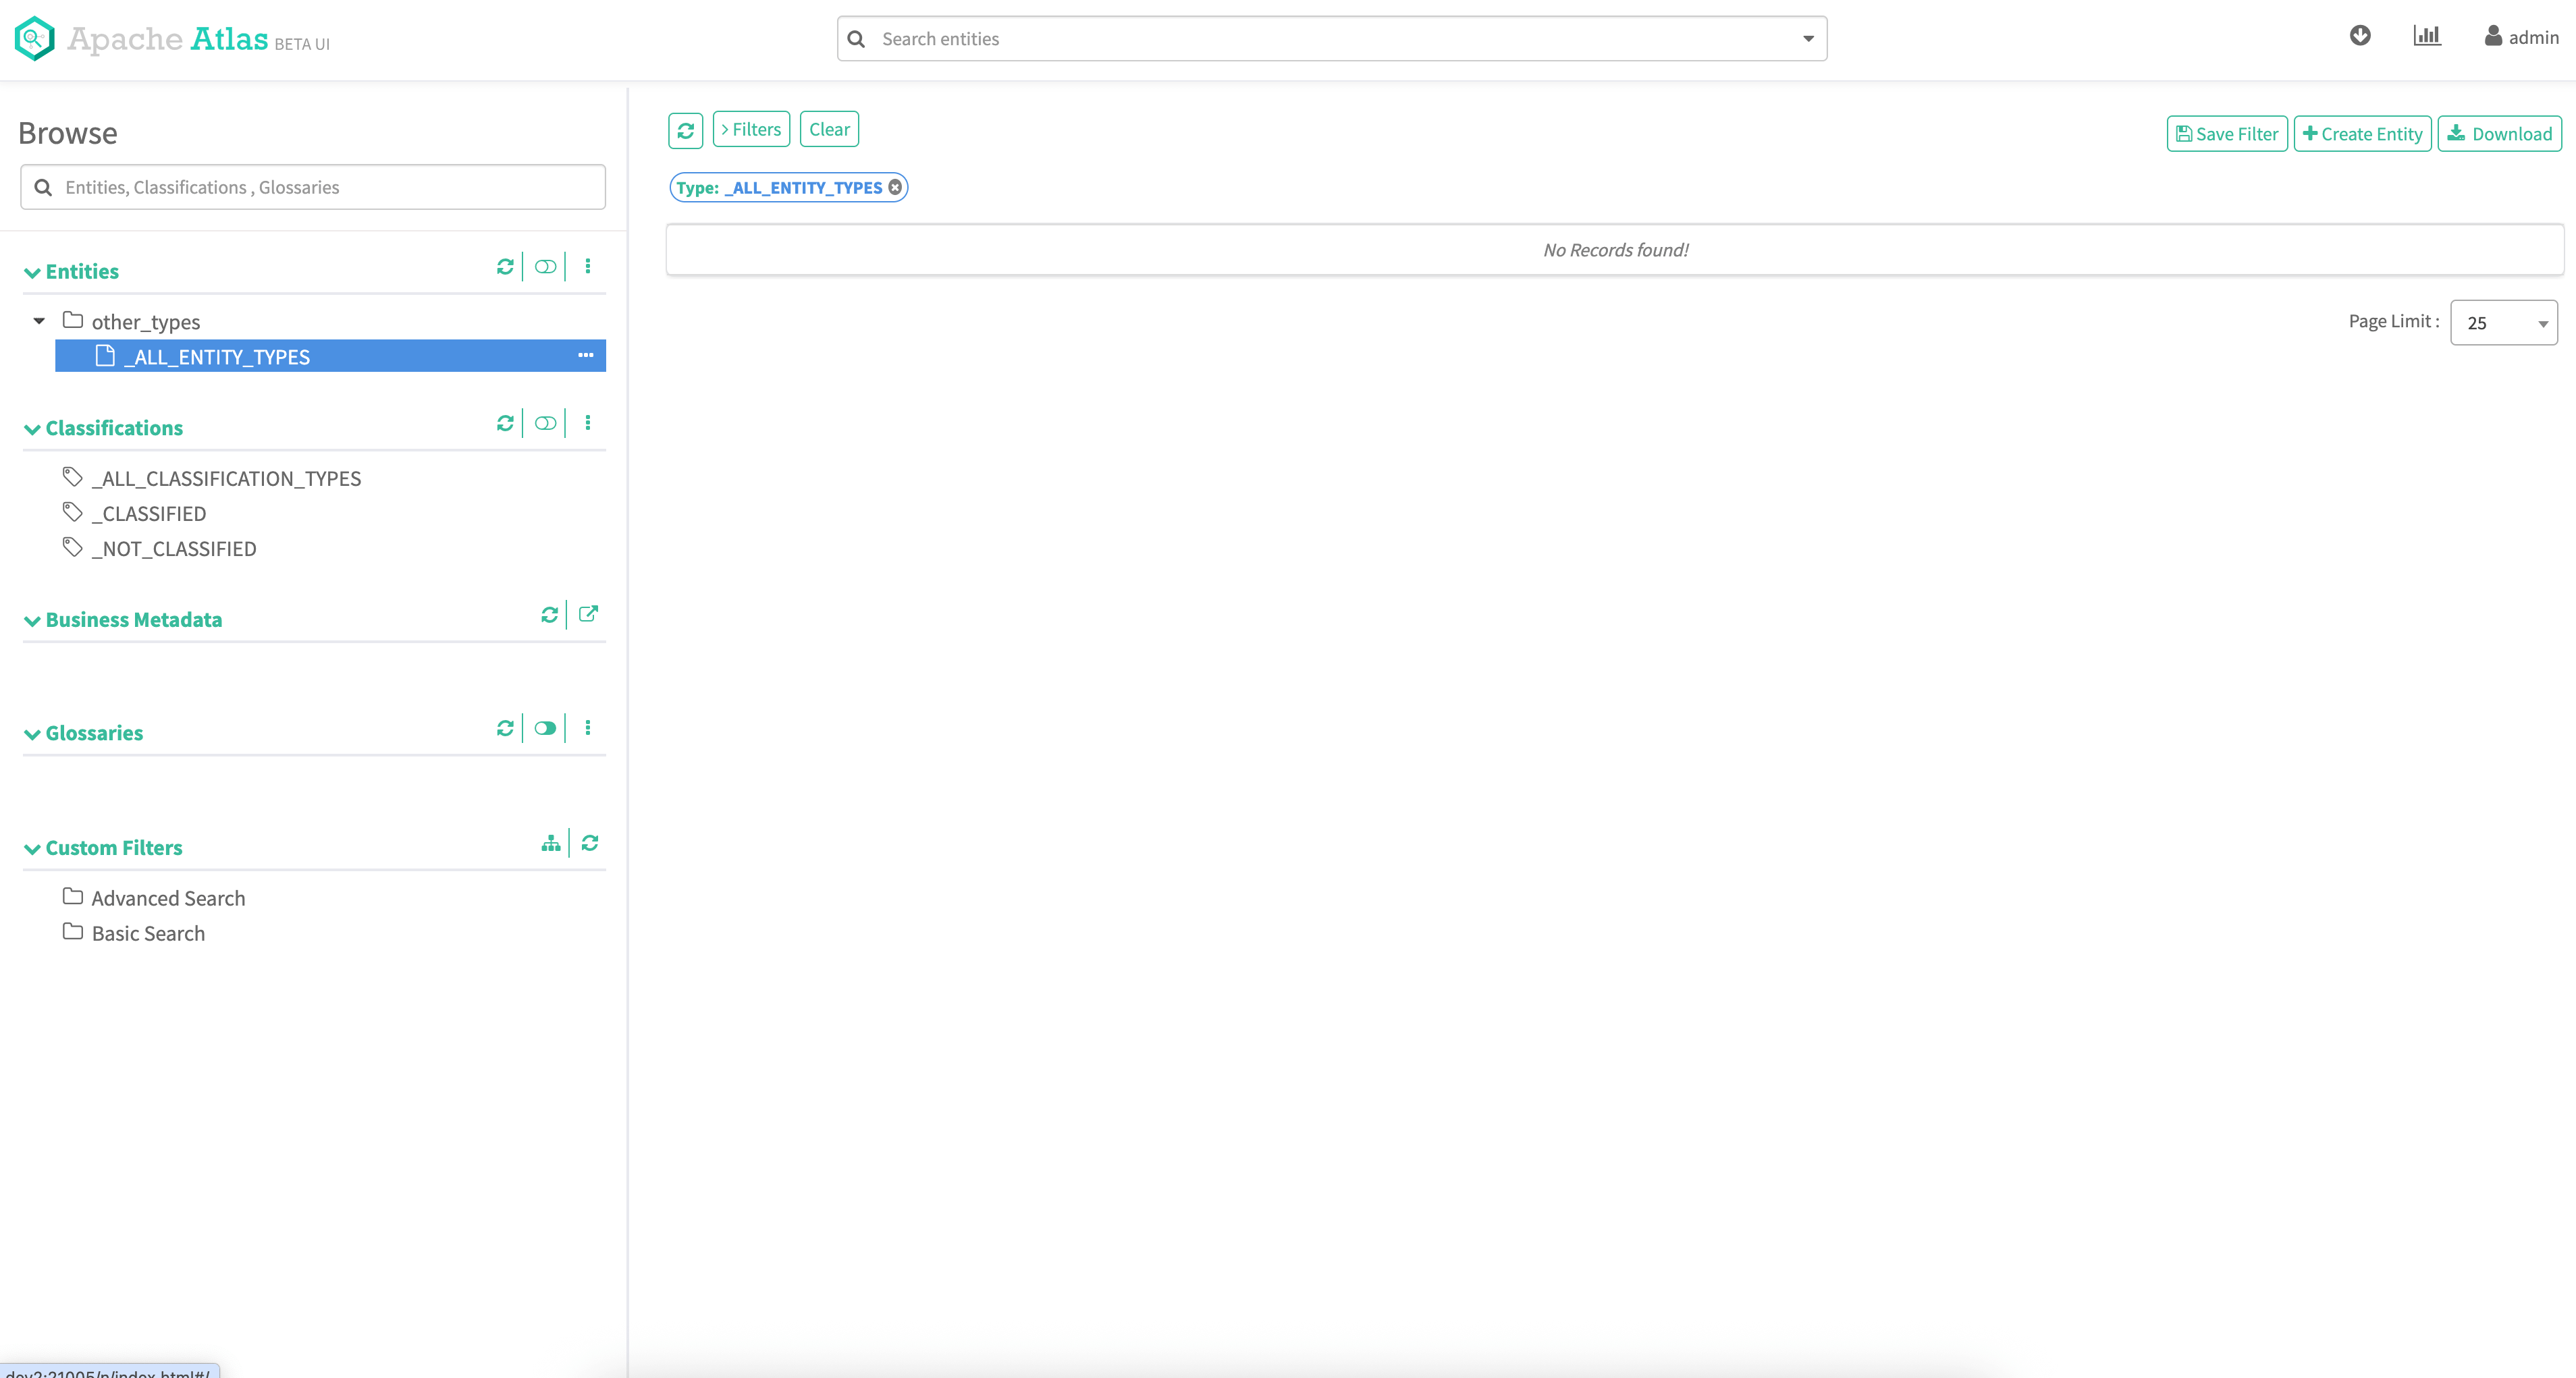The width and height of the screenshot is (2576, 1378).
Task: Open the Page Limit dropdown
Action: [2503, 323]
